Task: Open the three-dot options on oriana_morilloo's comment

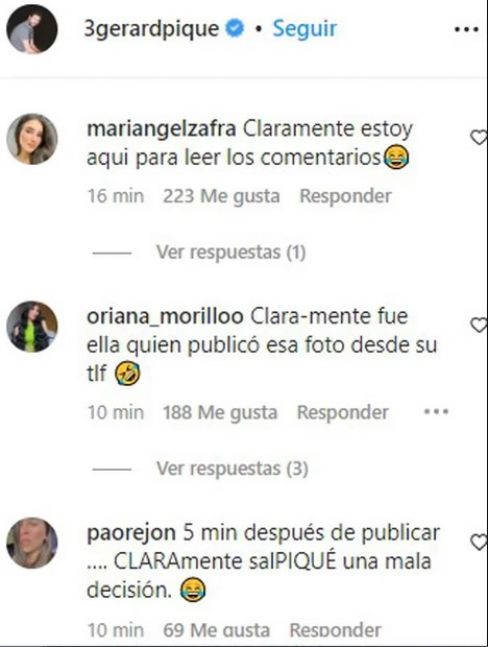Action: point(436,411)
